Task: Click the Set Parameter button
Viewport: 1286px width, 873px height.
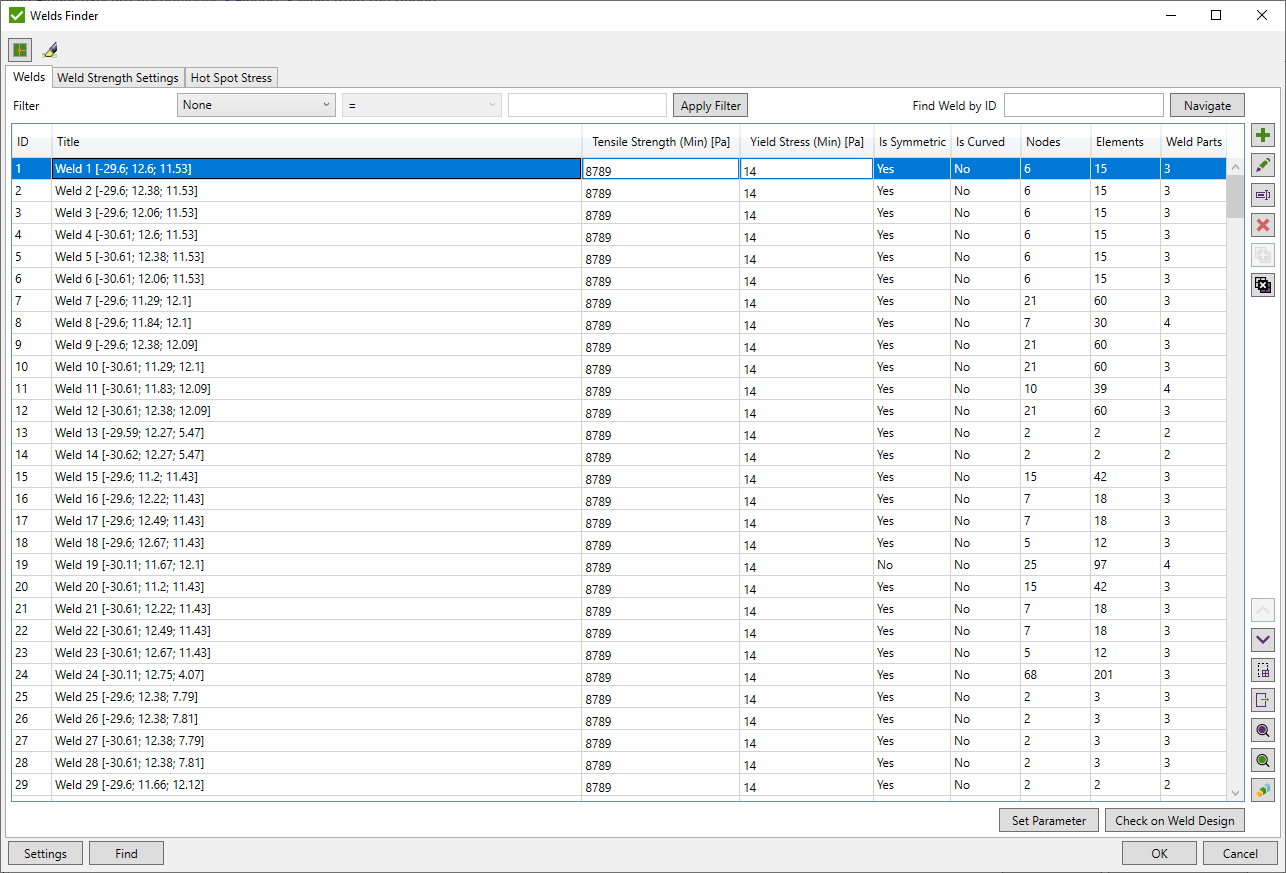Action: coord(1048,820)
